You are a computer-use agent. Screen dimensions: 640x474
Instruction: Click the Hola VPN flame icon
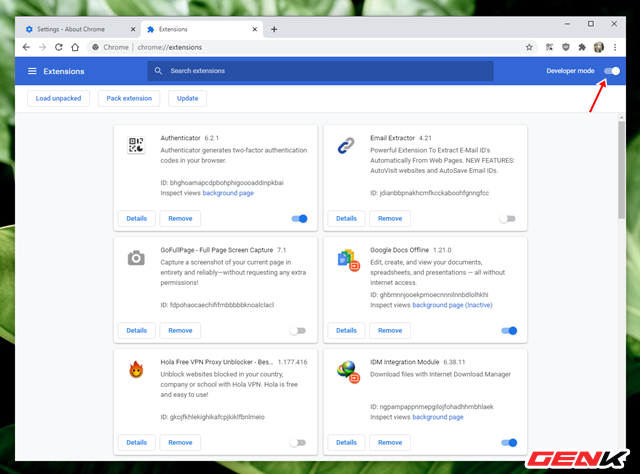(136, 369)
